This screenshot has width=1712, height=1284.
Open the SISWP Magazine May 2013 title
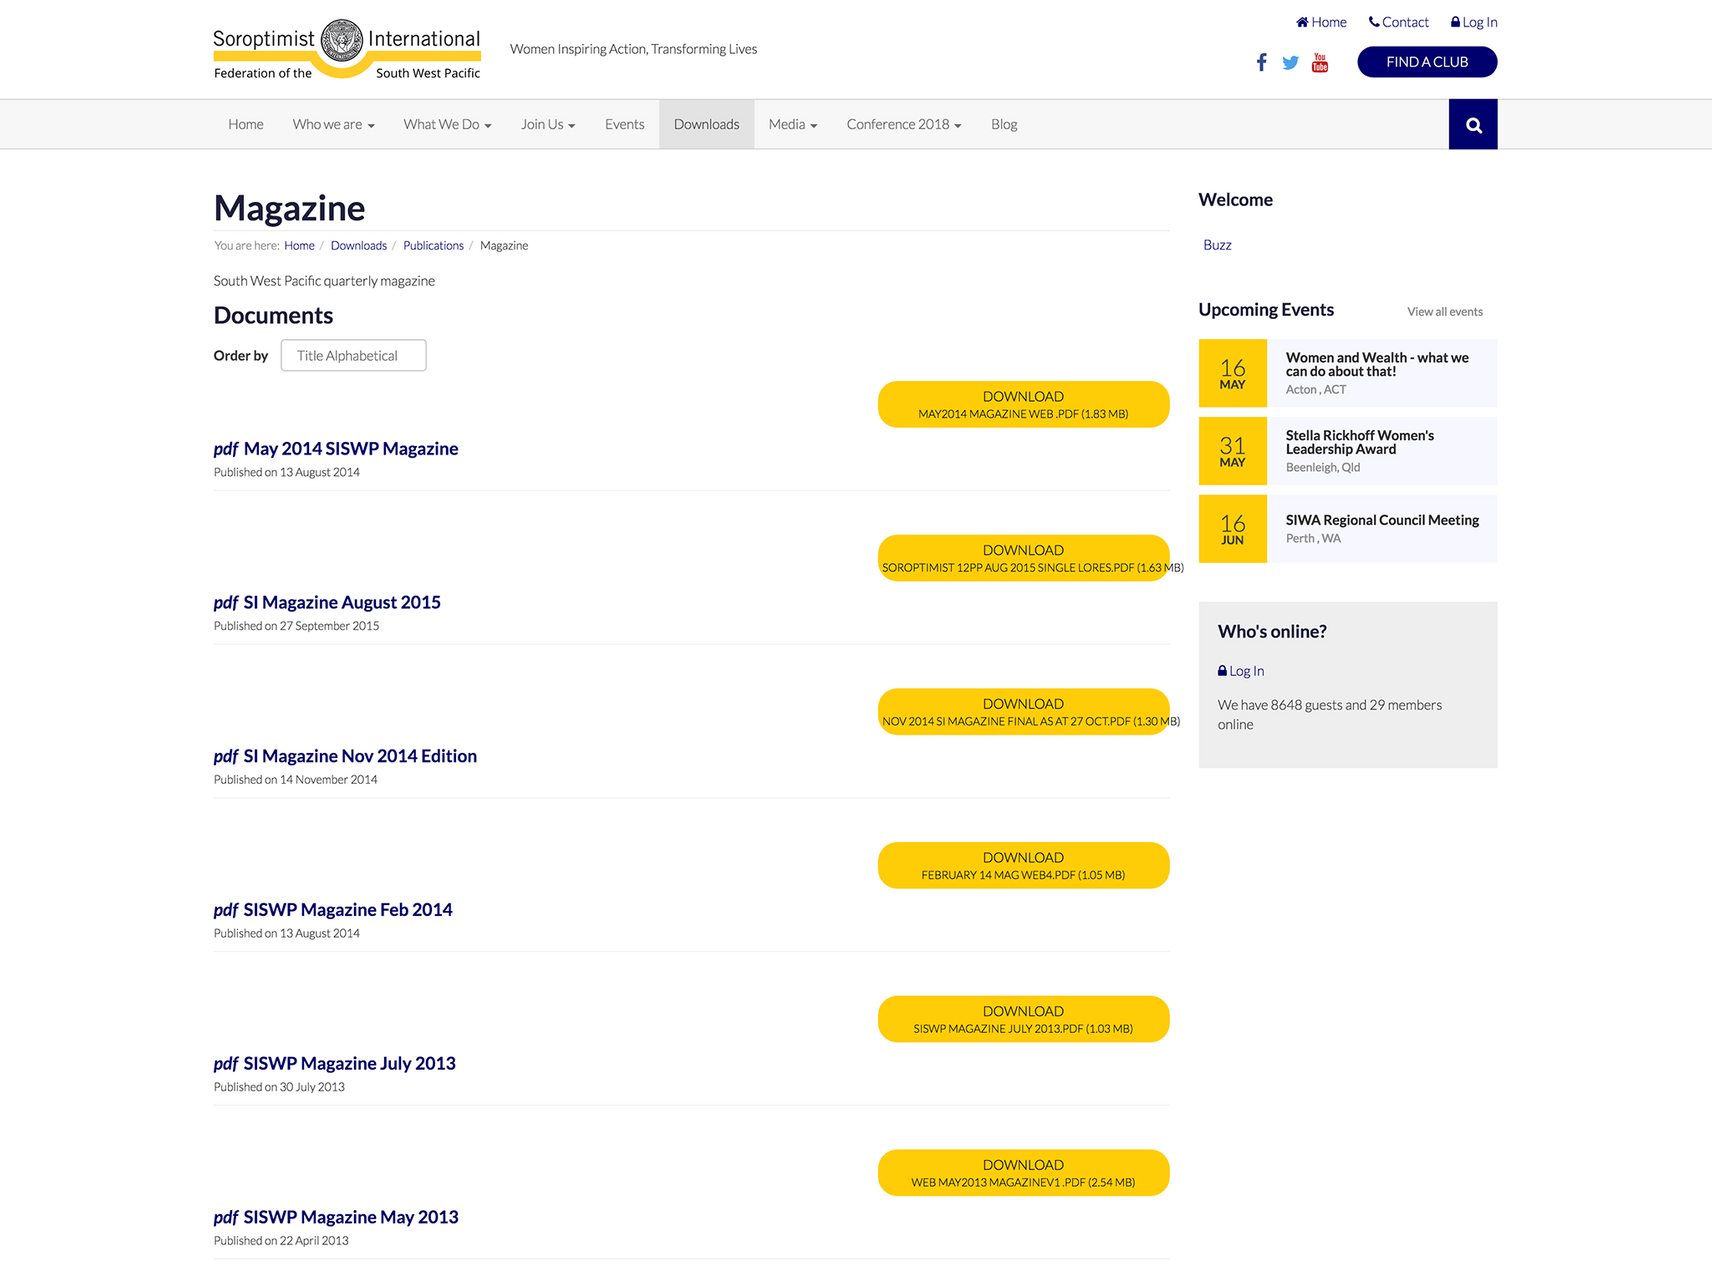click(351, 1218)
